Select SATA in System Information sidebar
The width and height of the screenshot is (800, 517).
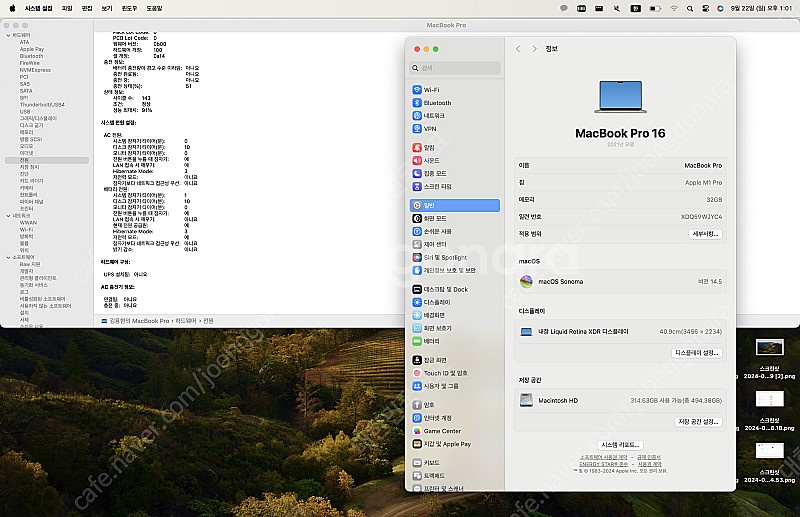pyautogui.click(x=26, y=91)
